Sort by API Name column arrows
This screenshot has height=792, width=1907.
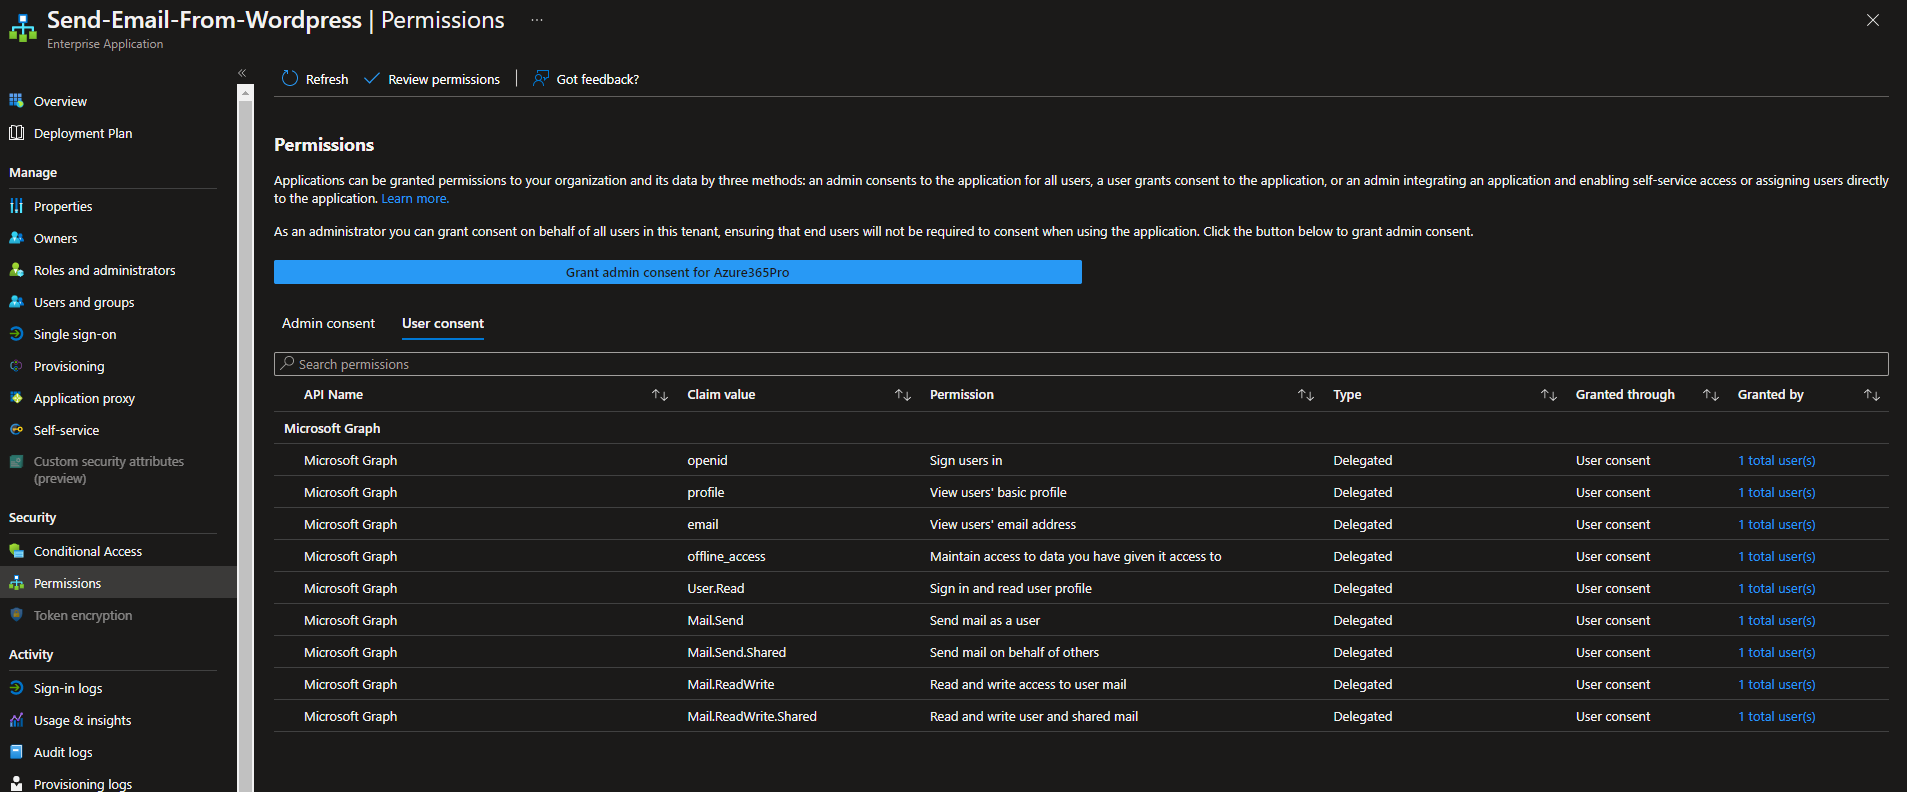coord(660,395)
